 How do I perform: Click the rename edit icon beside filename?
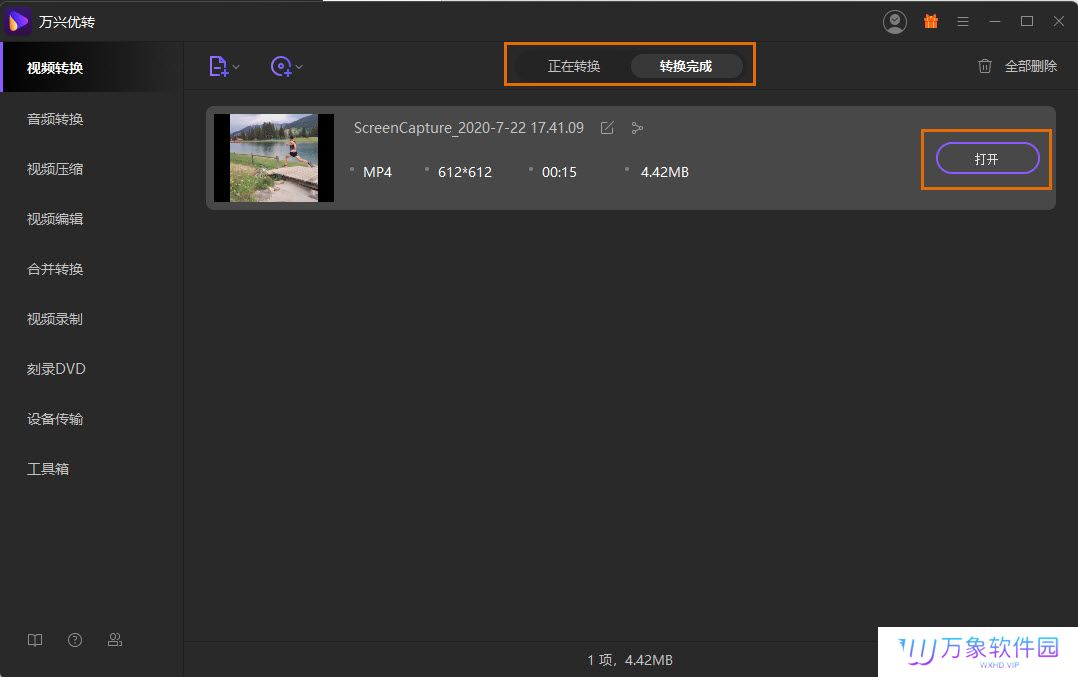[x=607, y=128]
